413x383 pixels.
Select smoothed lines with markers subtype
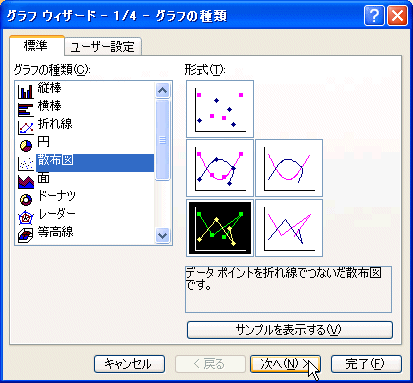220,168
